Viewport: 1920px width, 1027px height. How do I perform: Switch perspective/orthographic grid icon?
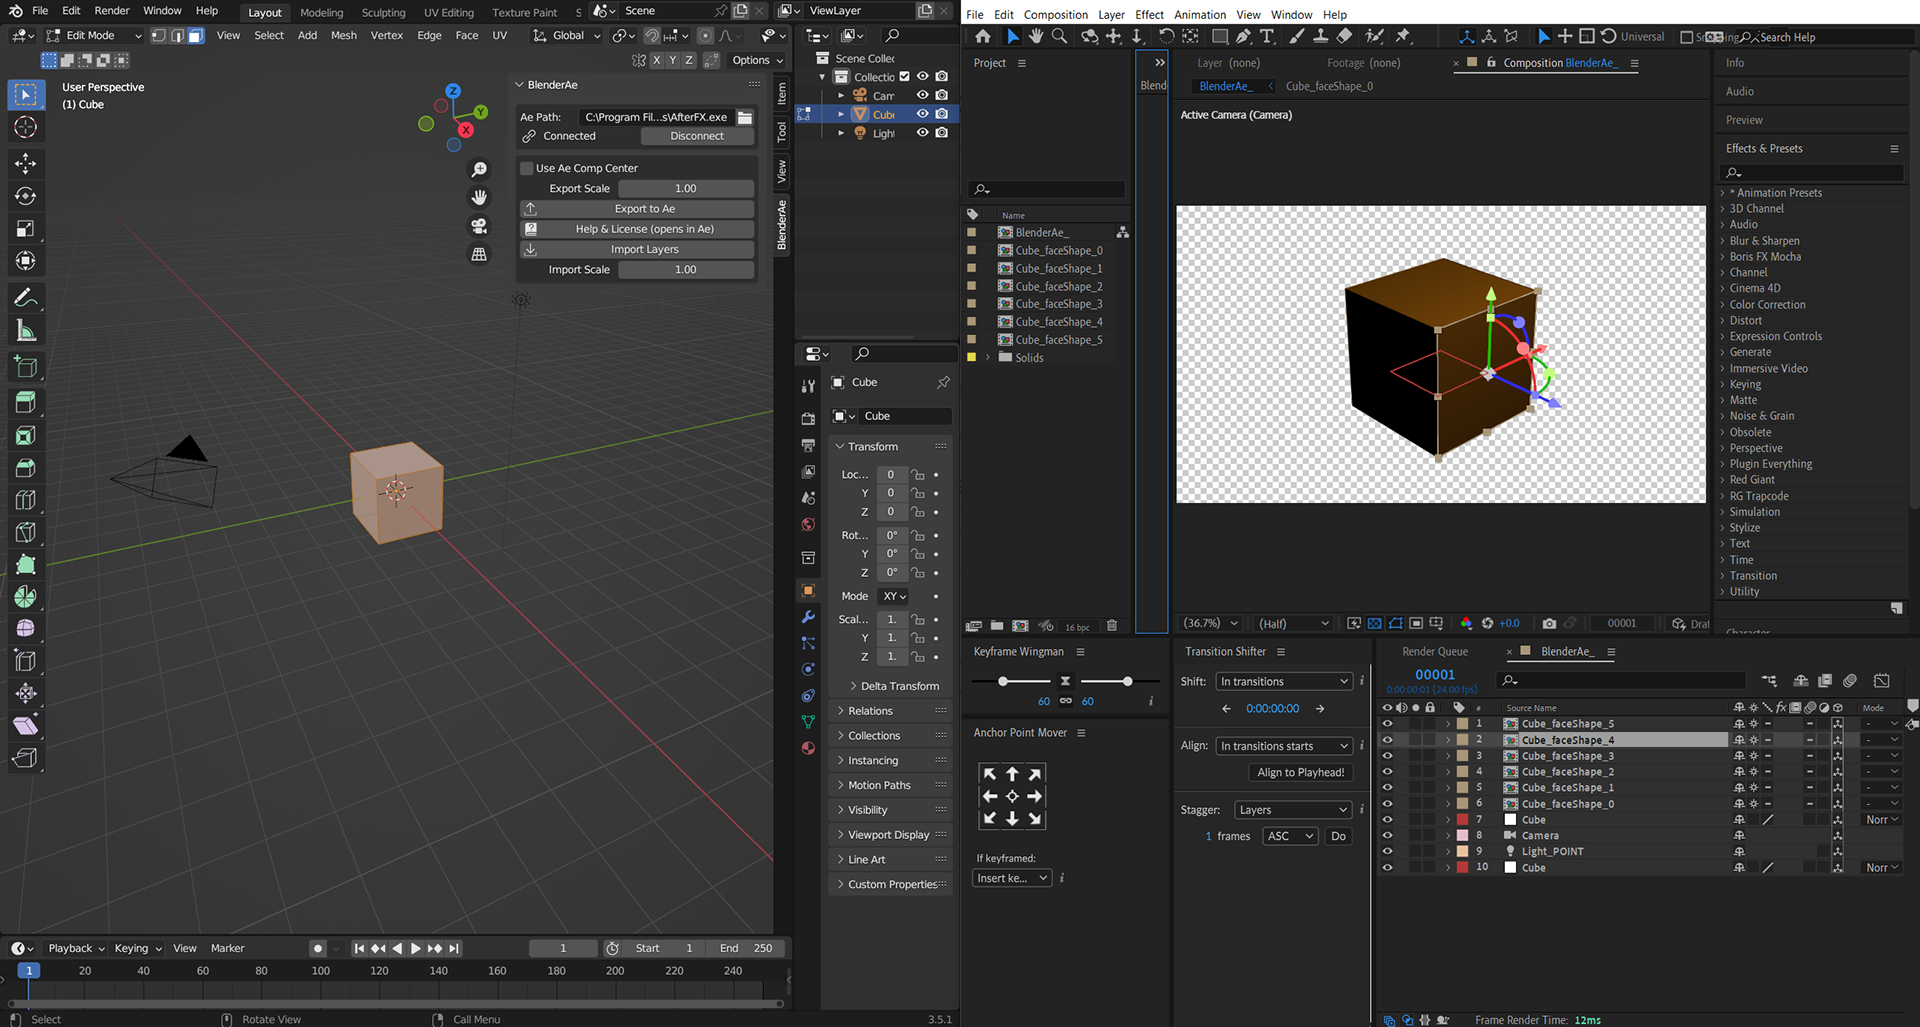[479, 254]
